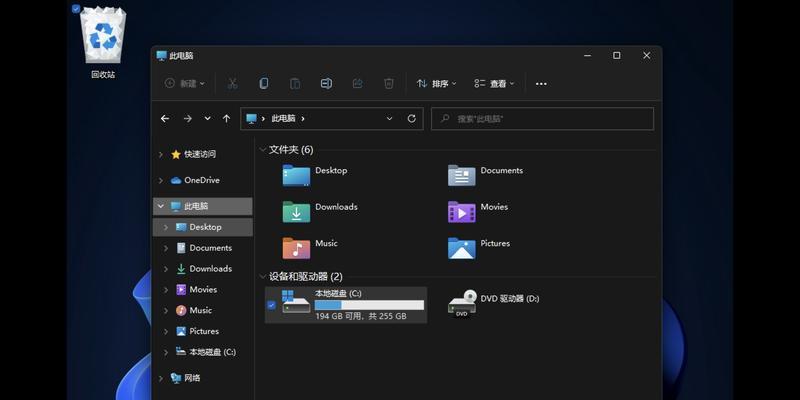Click the chevron after 此电脑 in address bar
Image resolution: width=800 pixels, height=400 pixels.
[x=303, y=118]
